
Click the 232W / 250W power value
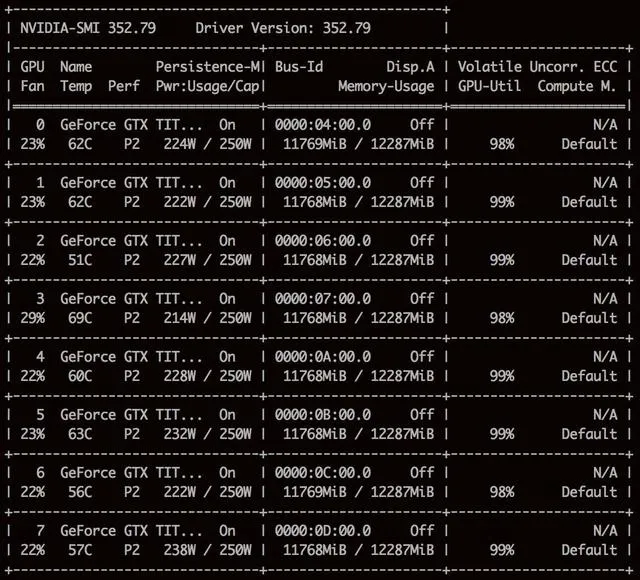pyautogui.click(x=206, y=434)
